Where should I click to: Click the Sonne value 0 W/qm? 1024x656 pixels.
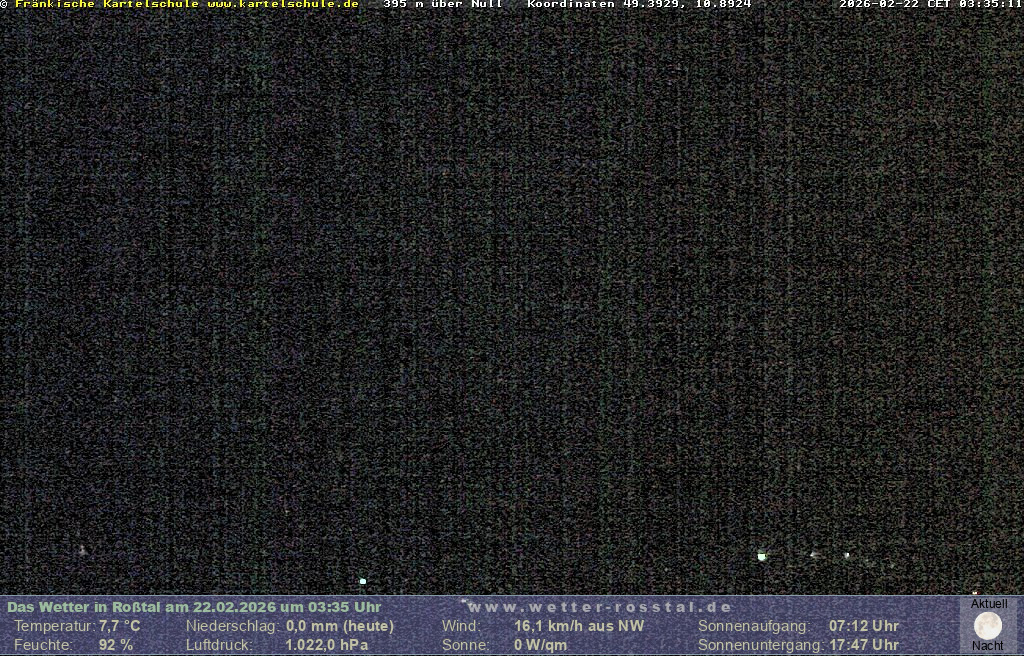pyautogui.click(x=540, y=645)
